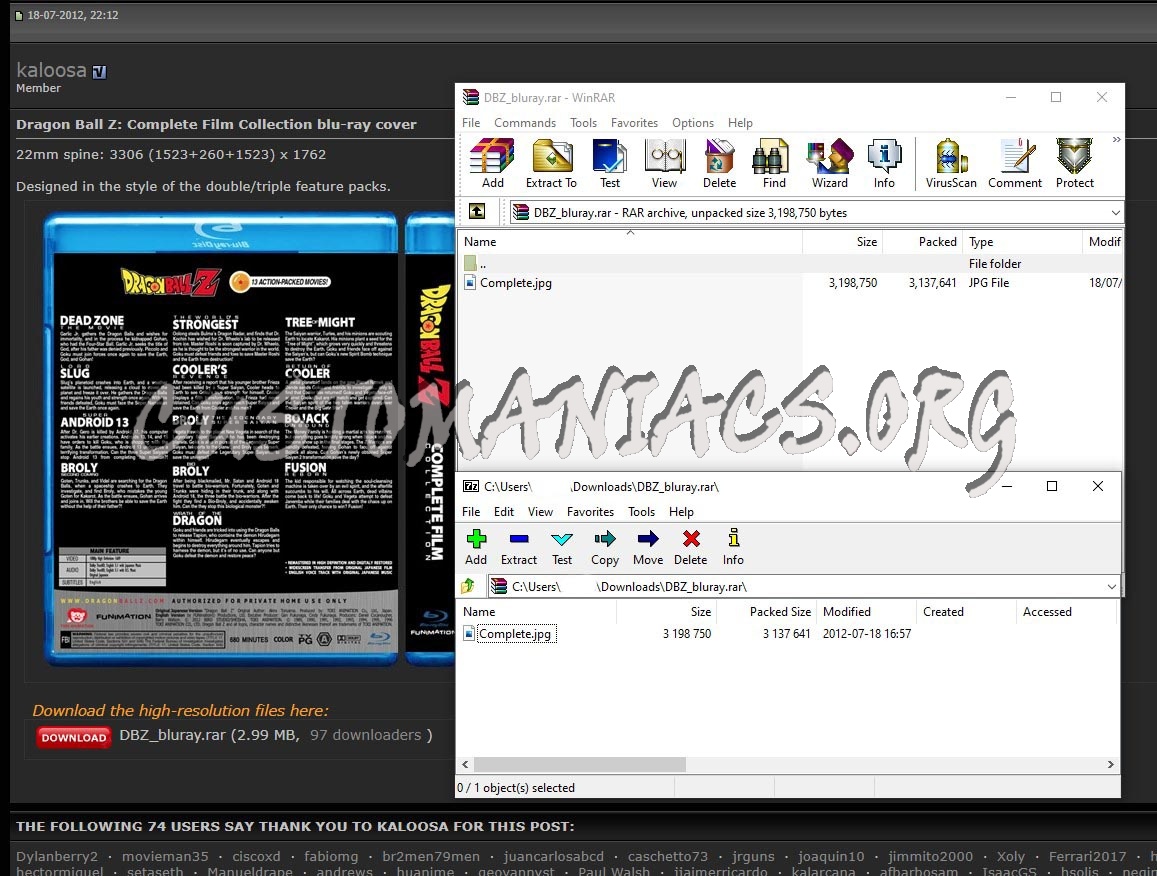This screenshot has height=876, width=1157.
Task: Click the red DOWNLOAD button
Action: pos(73,737)
